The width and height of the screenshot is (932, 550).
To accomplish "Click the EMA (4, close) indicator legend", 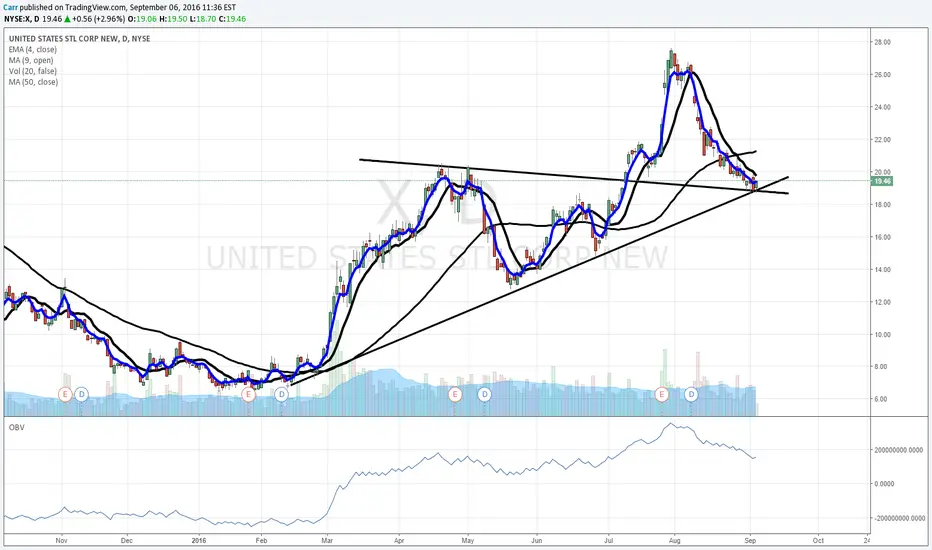I will [33, 49].
